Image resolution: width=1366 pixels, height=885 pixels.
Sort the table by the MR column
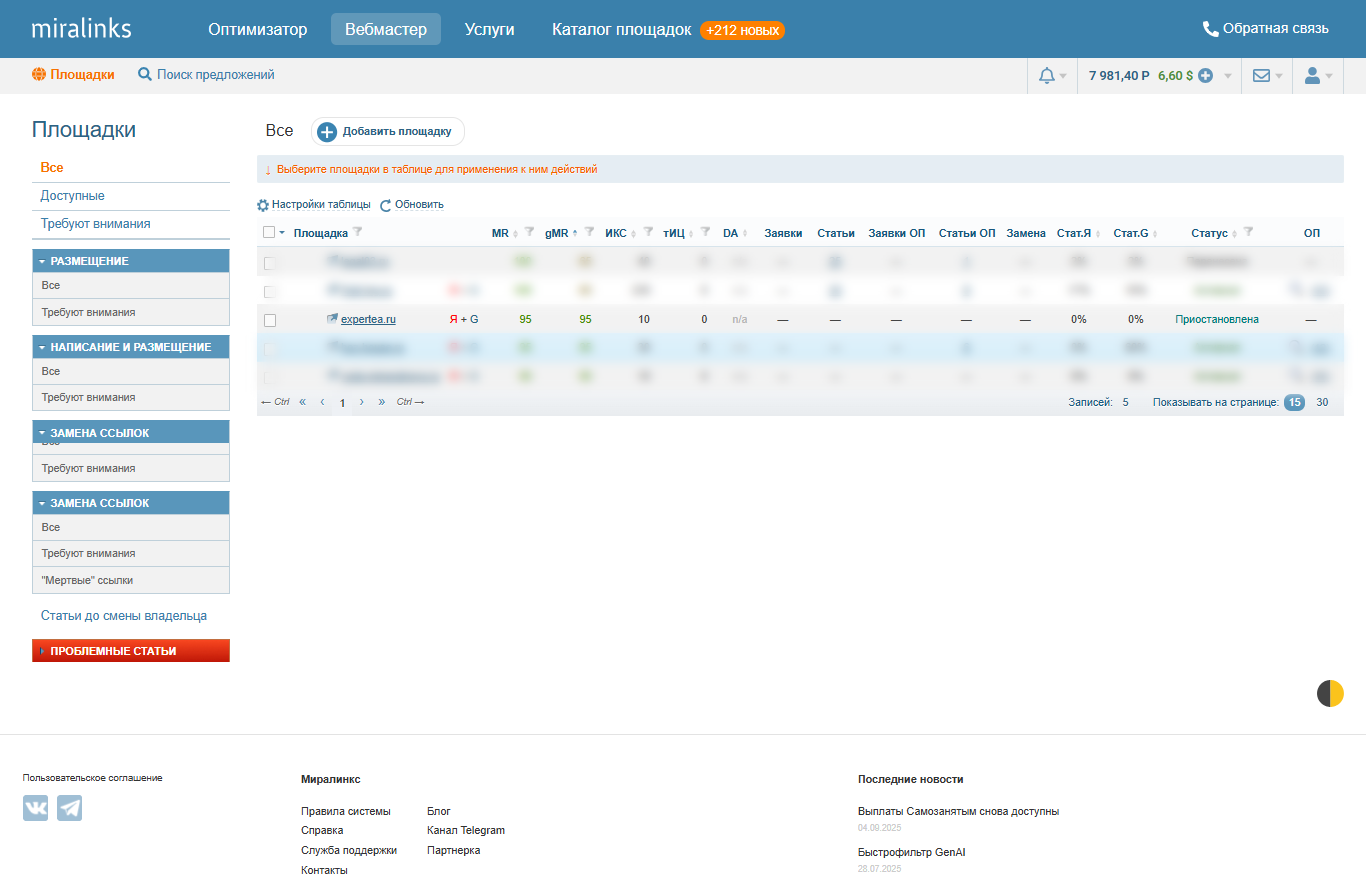(500, 233)
